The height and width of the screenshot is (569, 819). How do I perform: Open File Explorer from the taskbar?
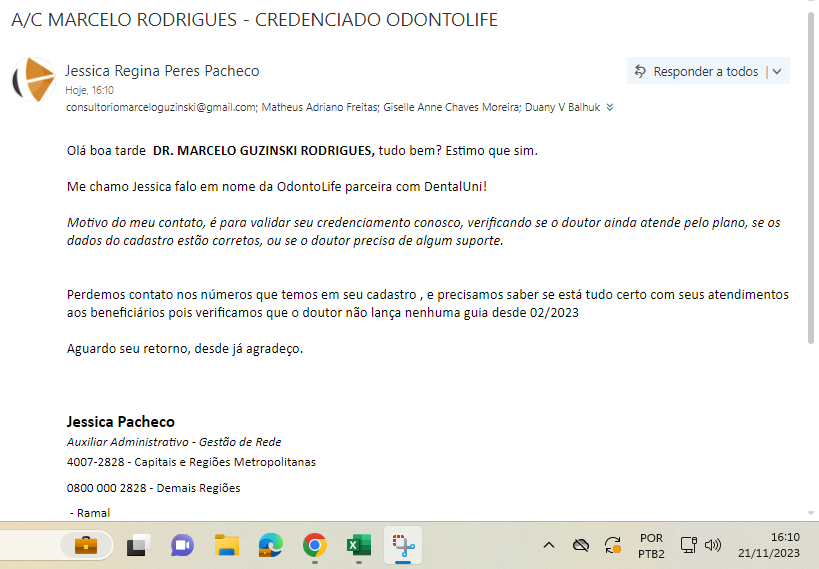227,545
